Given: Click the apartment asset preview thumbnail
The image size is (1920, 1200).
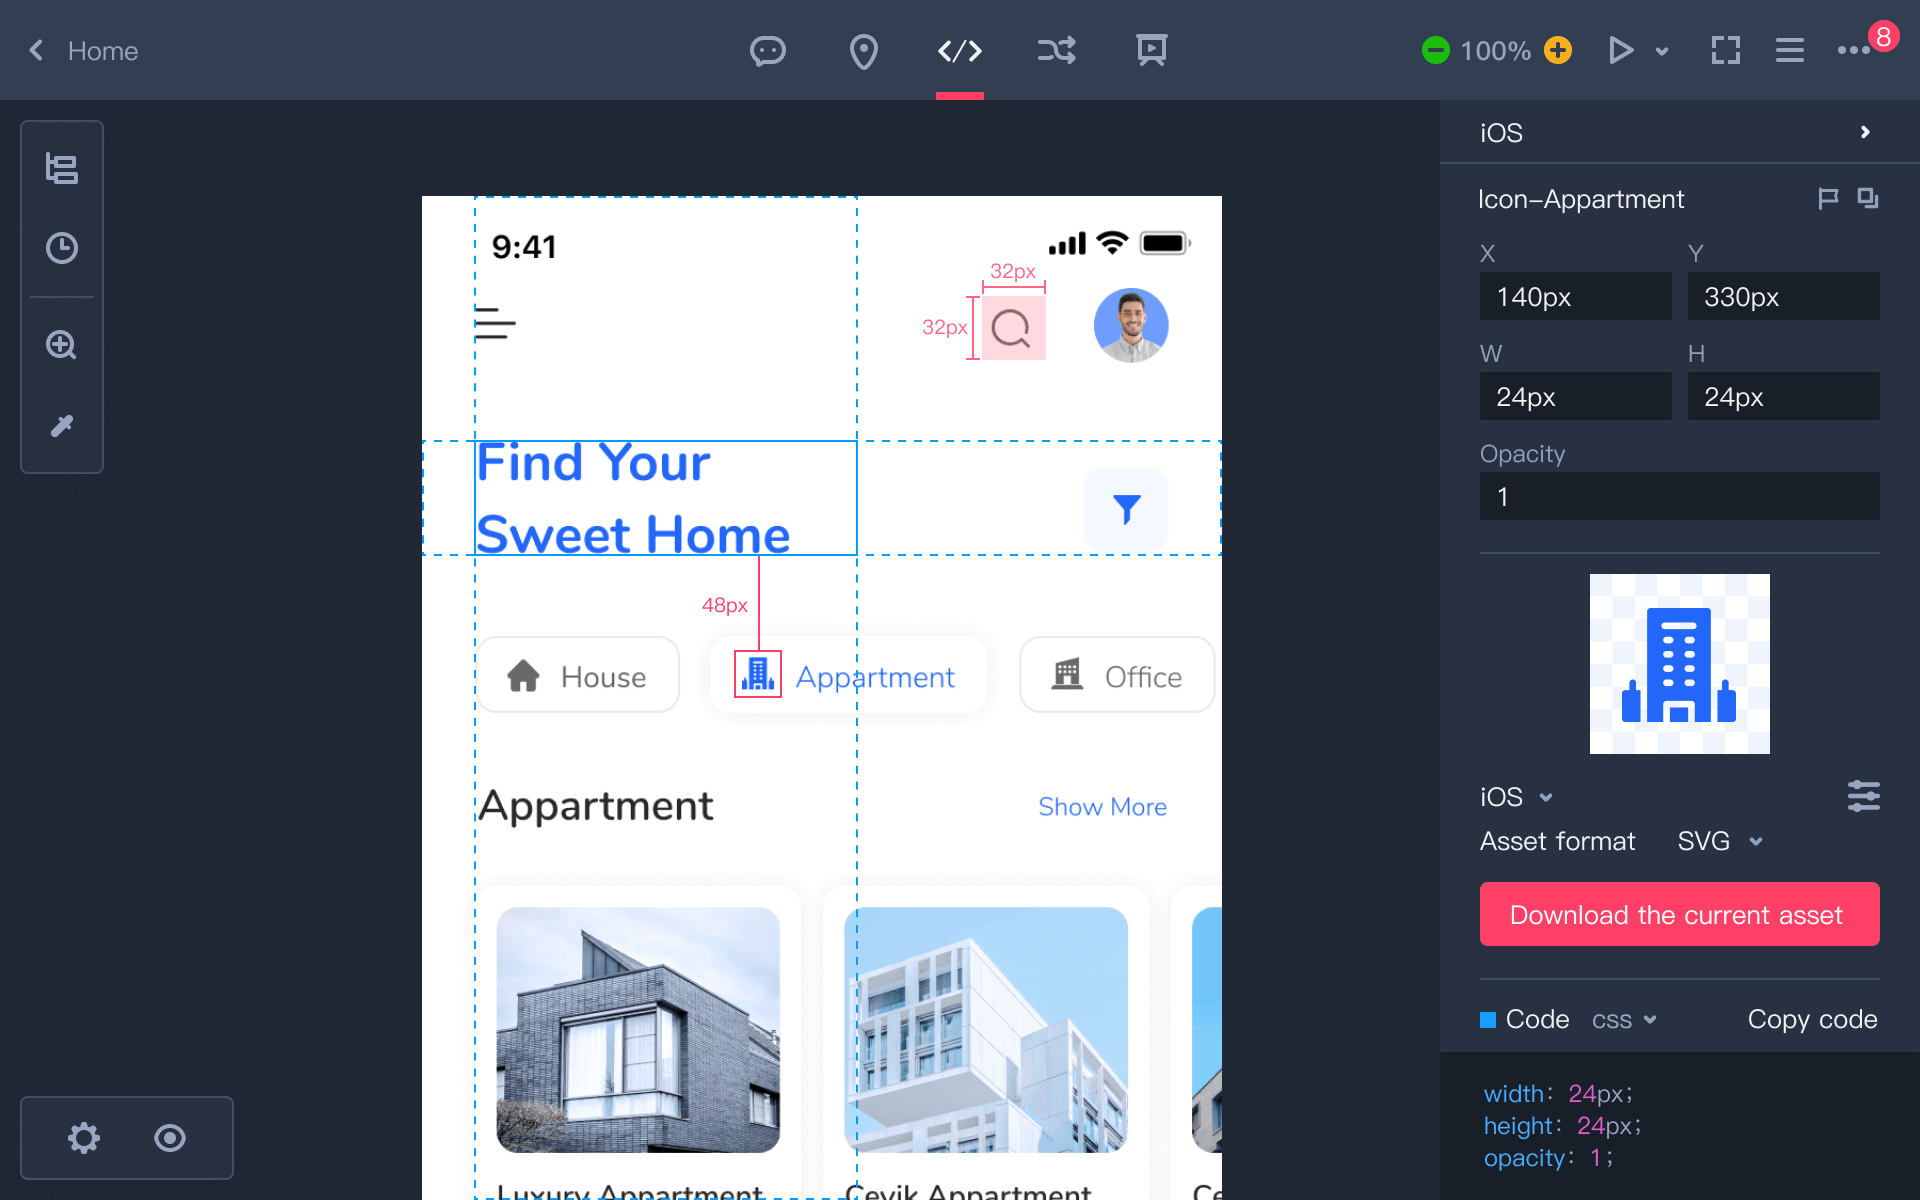Looking at the screenshot, I should pyautogui.click(x=1680, y=664).
